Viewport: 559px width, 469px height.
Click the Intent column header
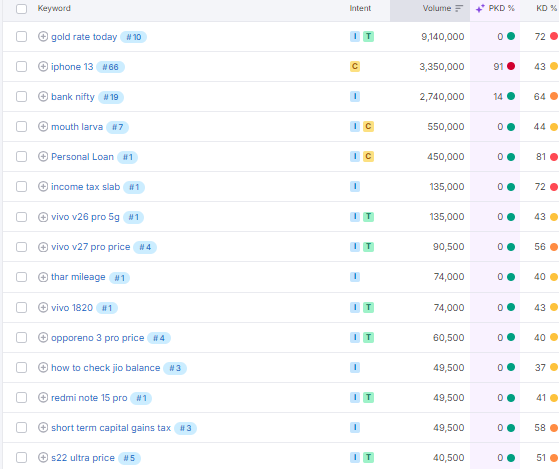coord(360,8)
